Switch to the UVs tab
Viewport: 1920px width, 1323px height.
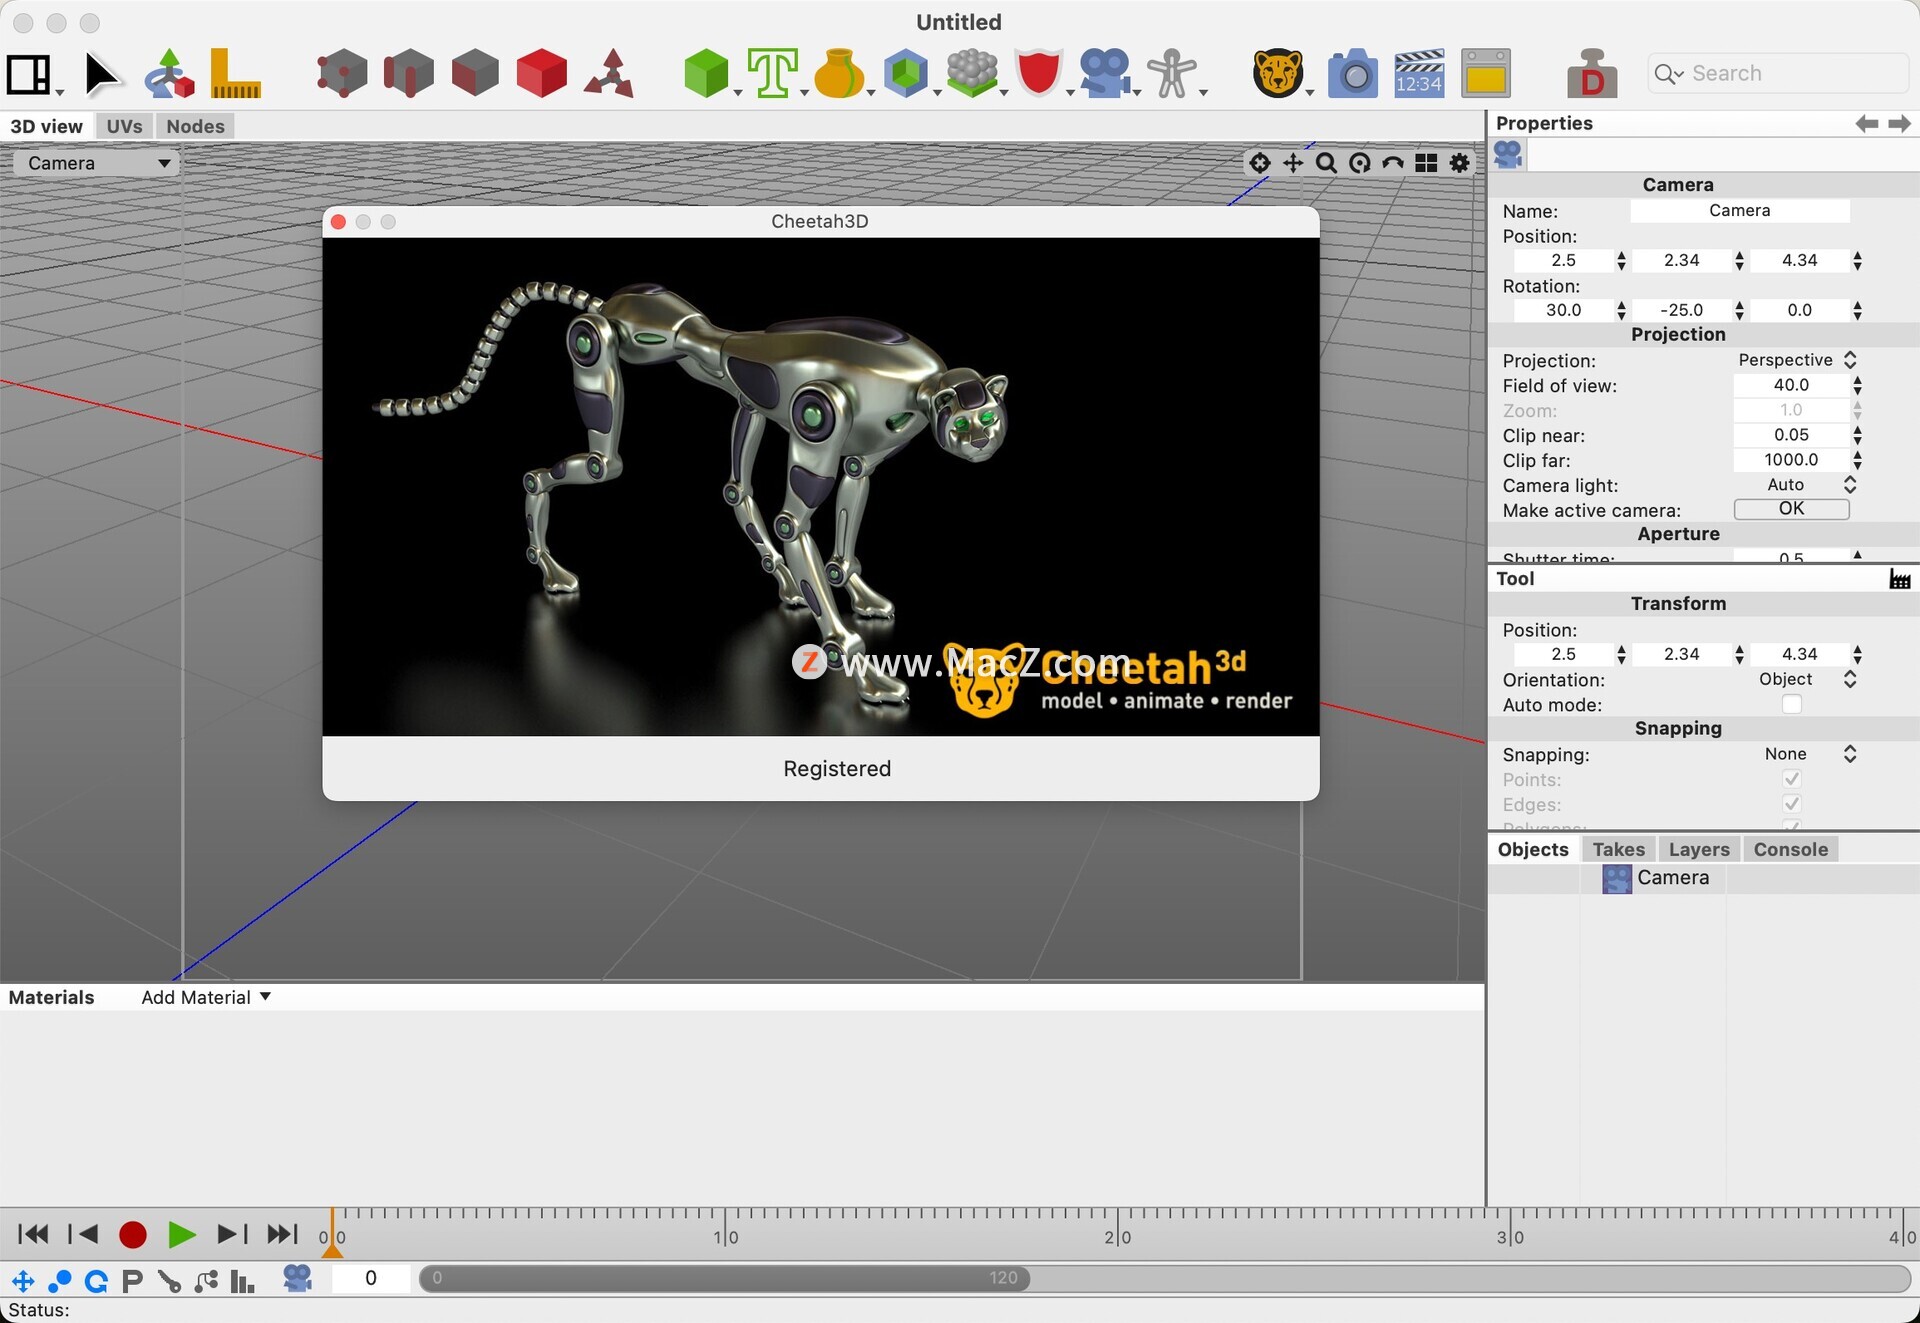click(x=124, y=126)
